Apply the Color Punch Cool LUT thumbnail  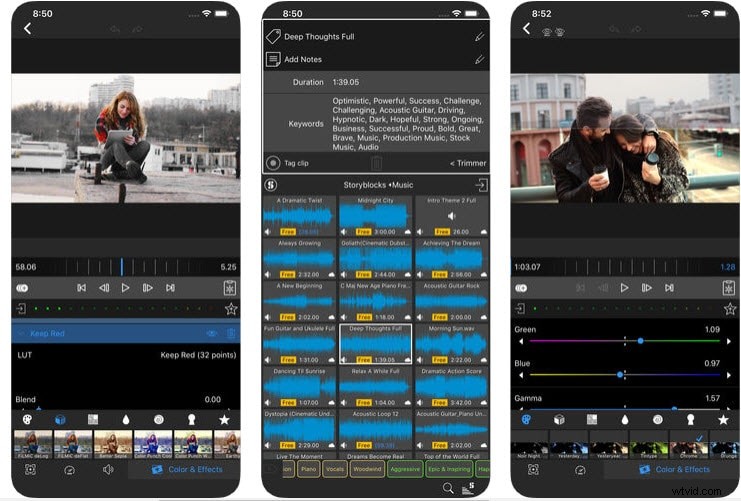tap(153, 444)
